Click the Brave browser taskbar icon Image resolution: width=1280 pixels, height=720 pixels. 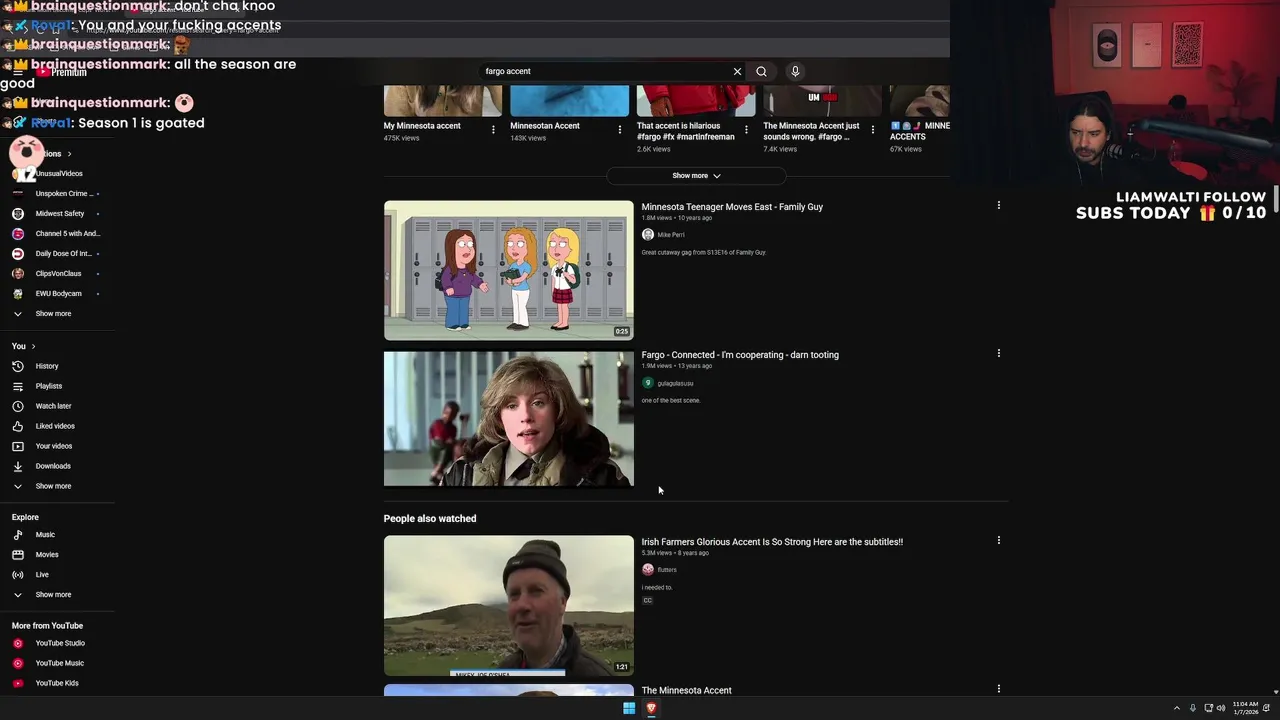[651, 708]
